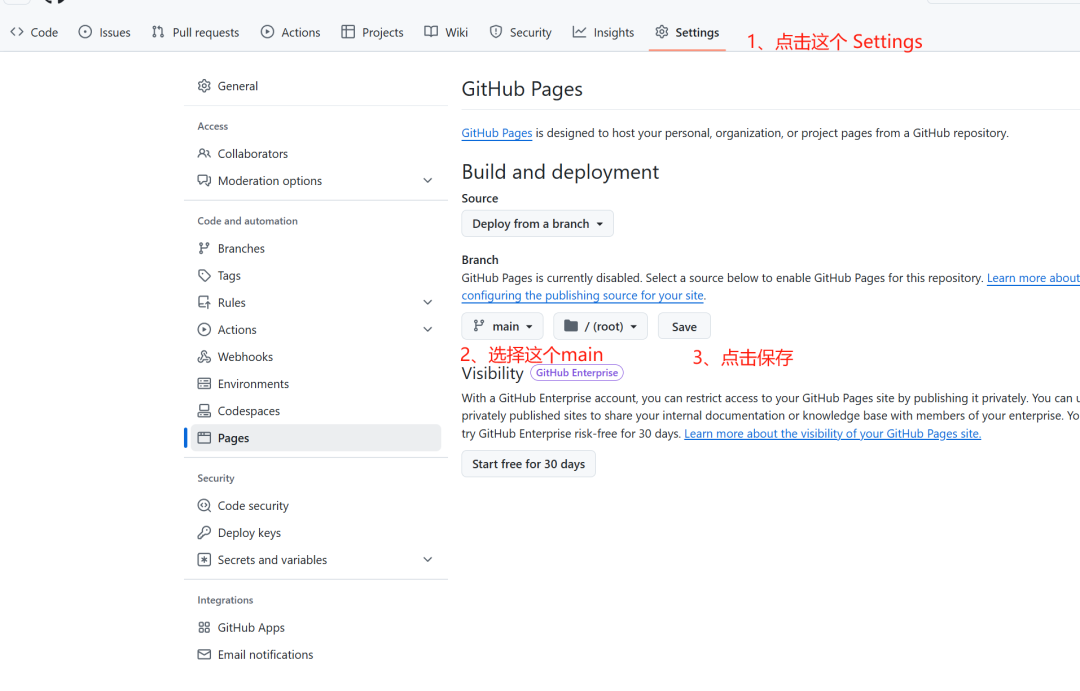This screenshot has width=1080, height=691.
Task: Open the Deploy from a branch dropdown
Action: point(537,224)
